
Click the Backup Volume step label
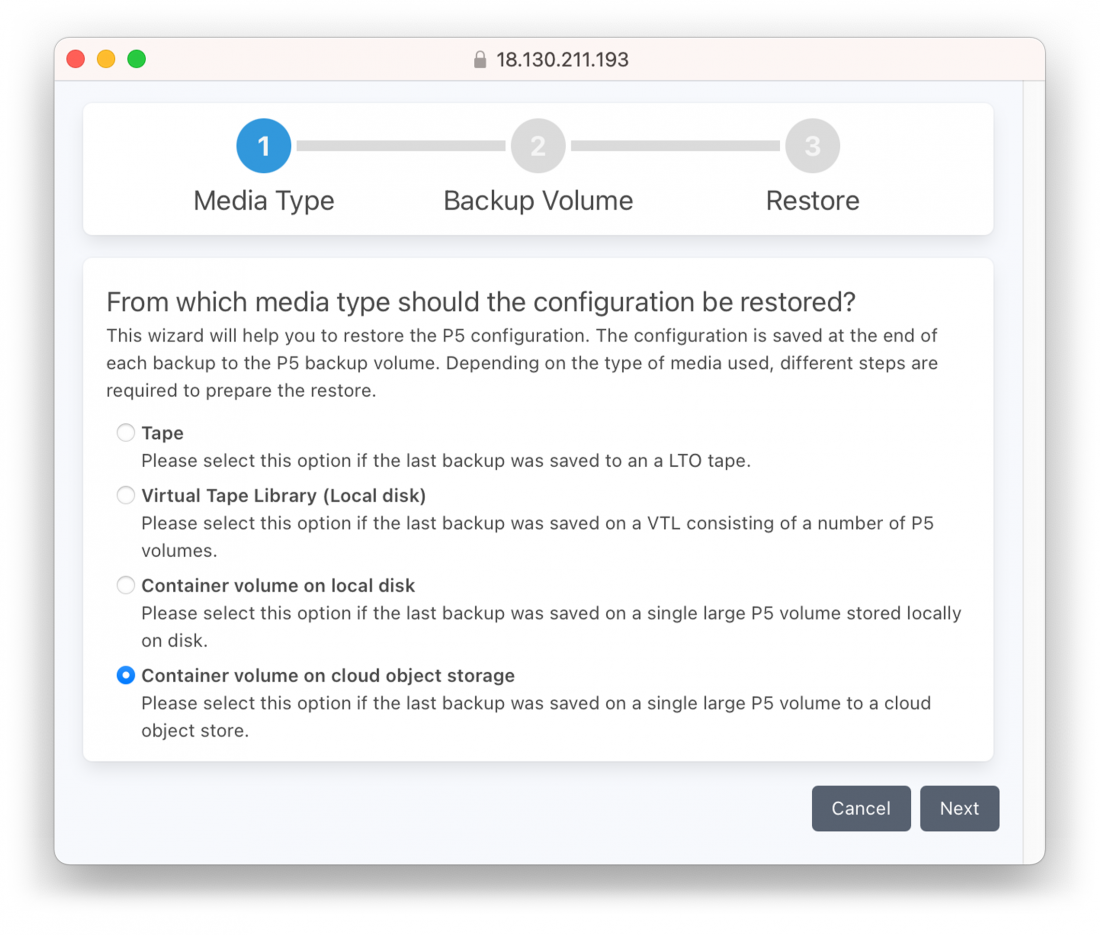538,201
